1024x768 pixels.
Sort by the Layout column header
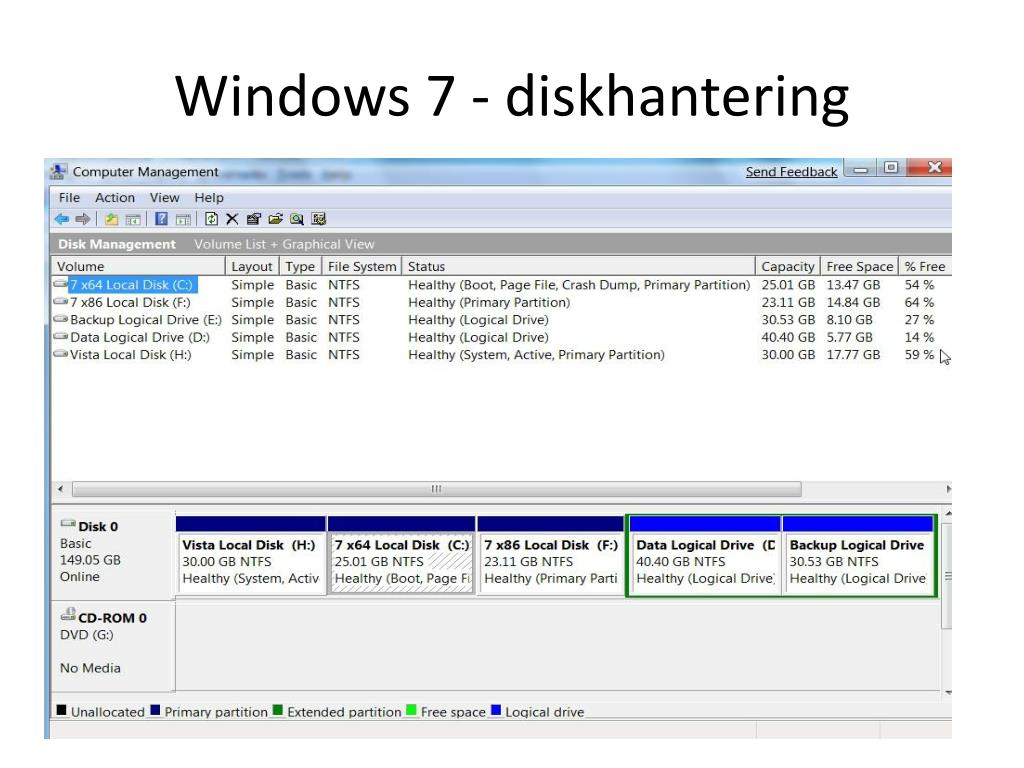[x=253, y=266]
